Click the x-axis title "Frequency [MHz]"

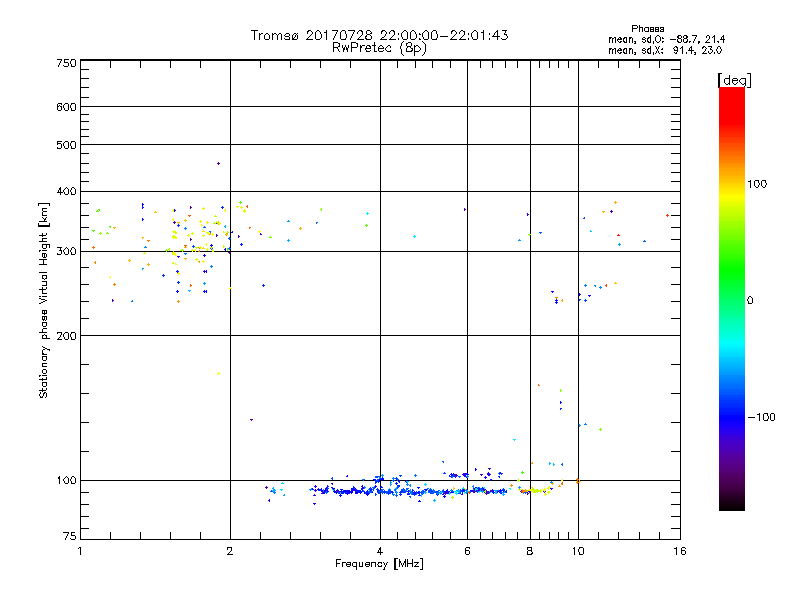click(379, 564)
